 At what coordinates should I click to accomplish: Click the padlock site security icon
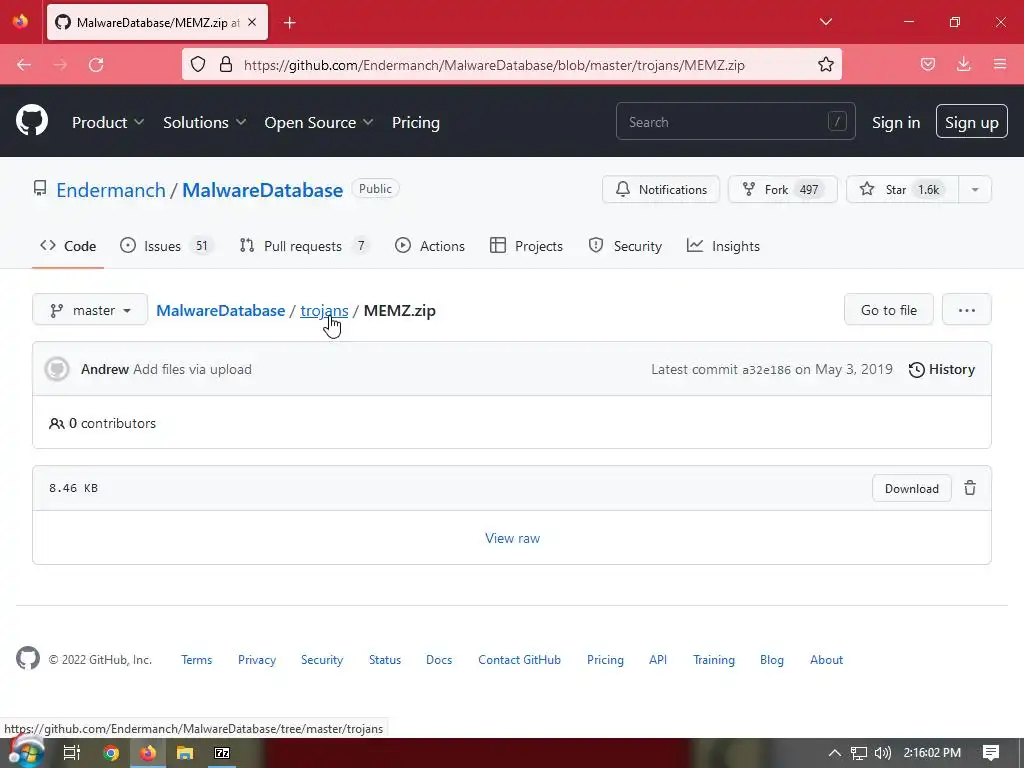(226, 65)
